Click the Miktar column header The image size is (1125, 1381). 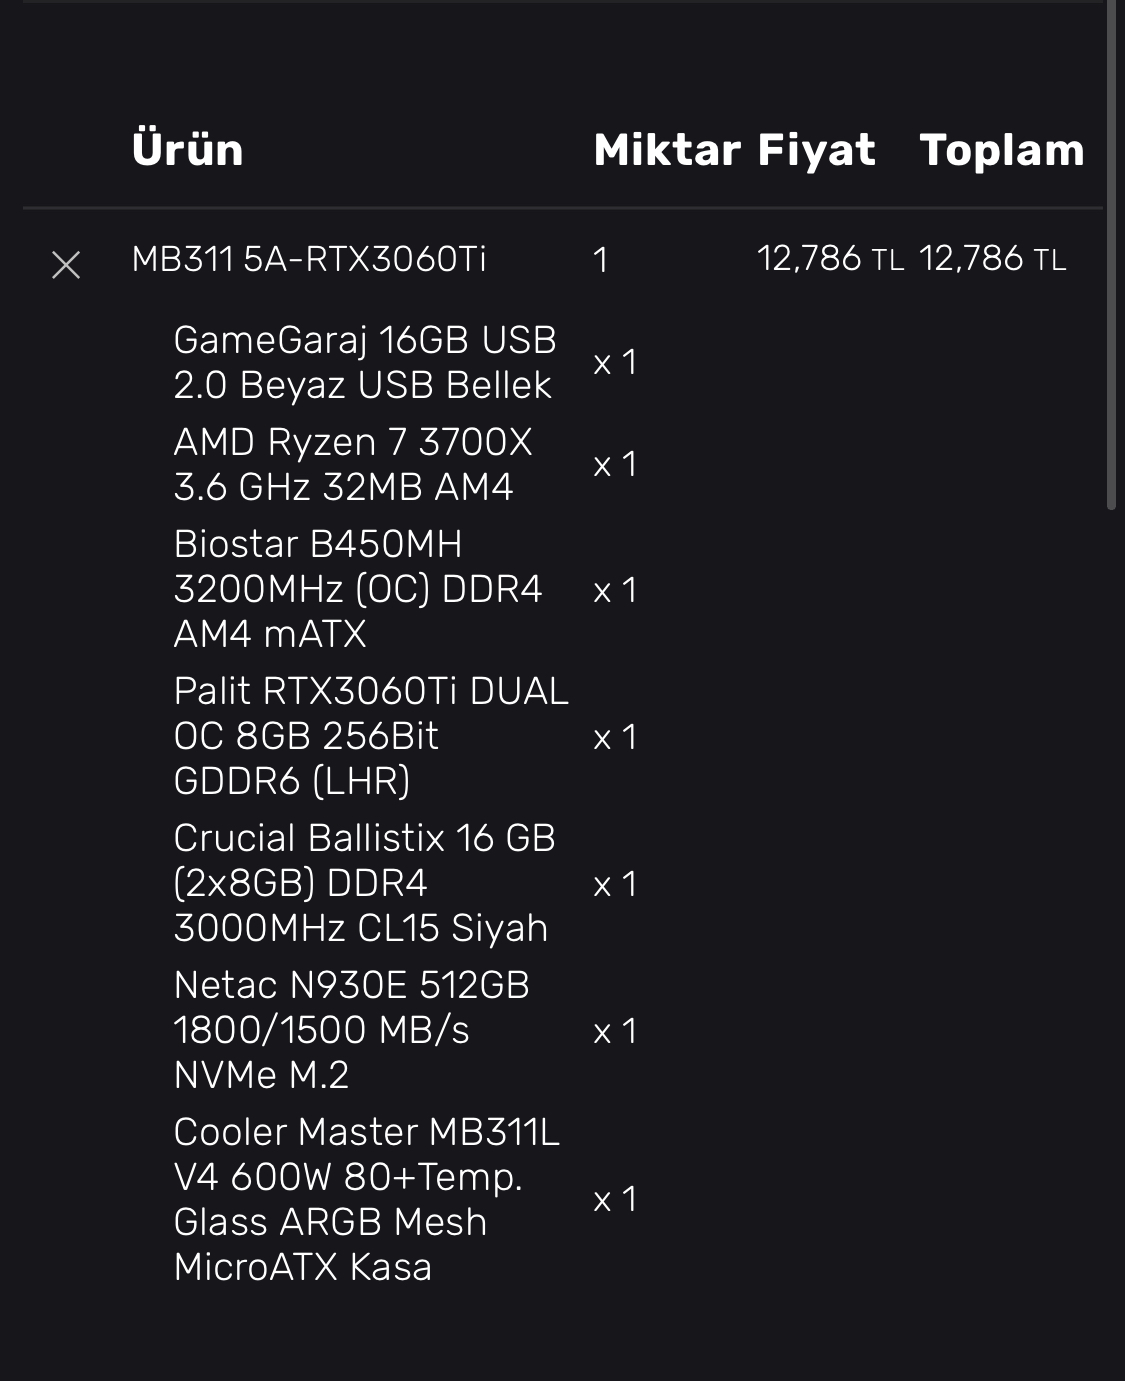coord(667,150)
